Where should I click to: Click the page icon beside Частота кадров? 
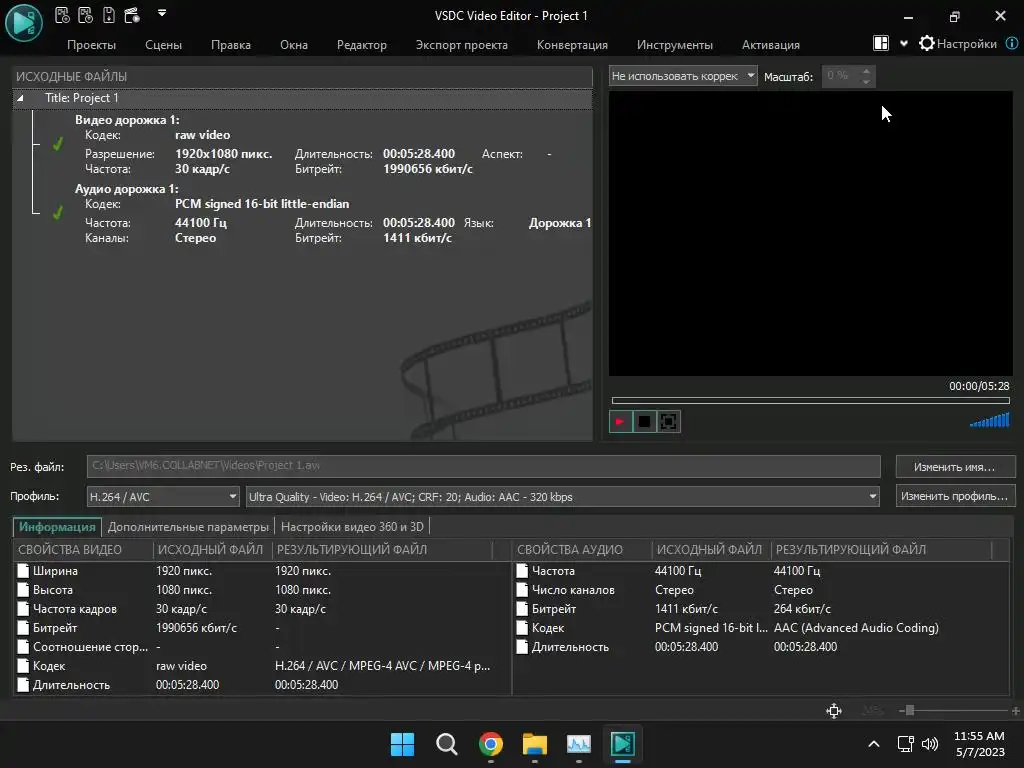24,609
